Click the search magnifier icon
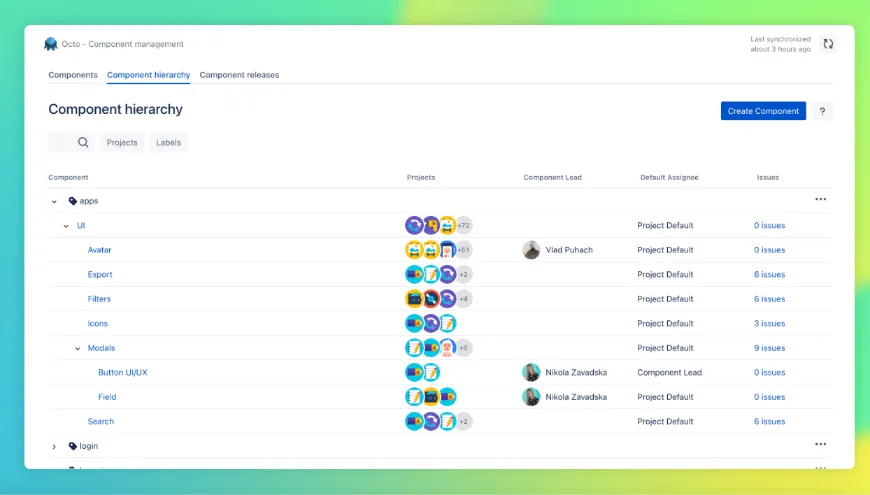 (83, 143)
